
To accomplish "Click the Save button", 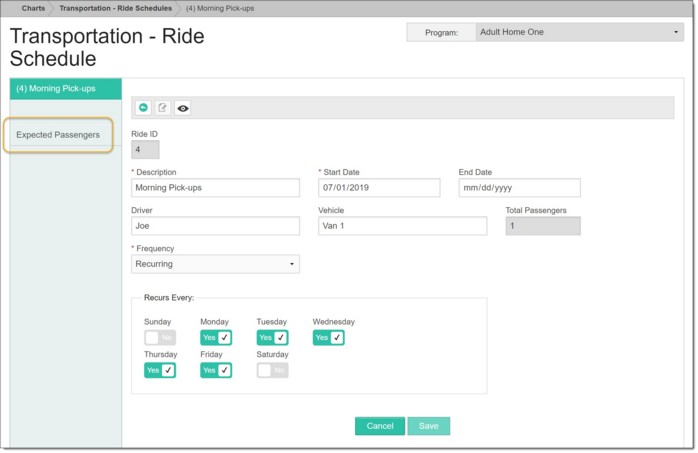I will pyautogui.click(x=428, y=426).
